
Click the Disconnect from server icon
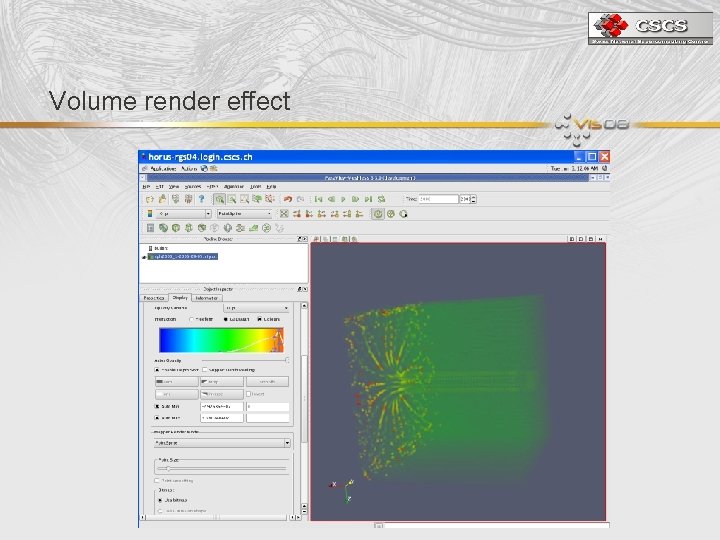point(188,199)
